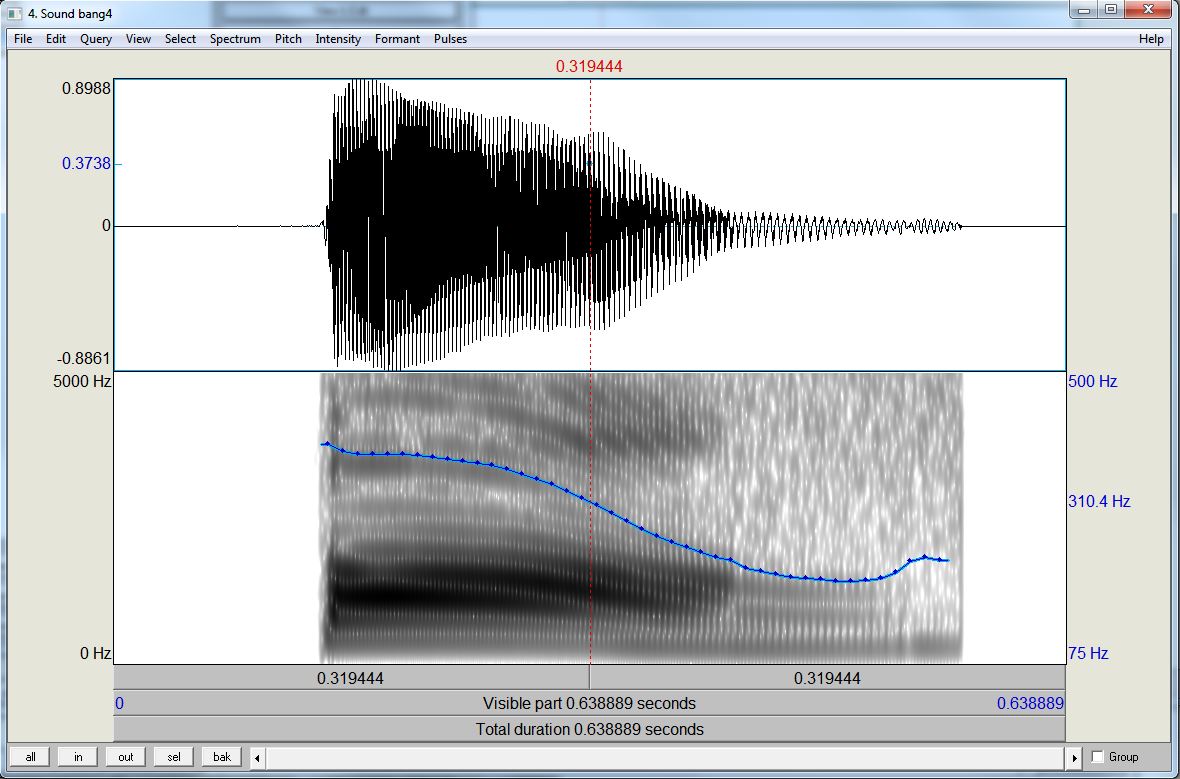Open the Intensity menu

coord(338,39)
